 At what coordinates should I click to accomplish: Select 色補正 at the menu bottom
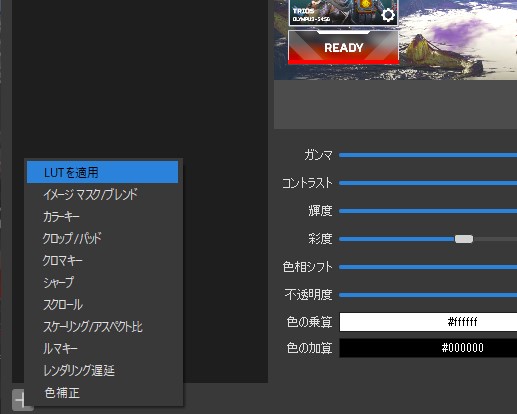pyautogui.click(x=102, y=393)
